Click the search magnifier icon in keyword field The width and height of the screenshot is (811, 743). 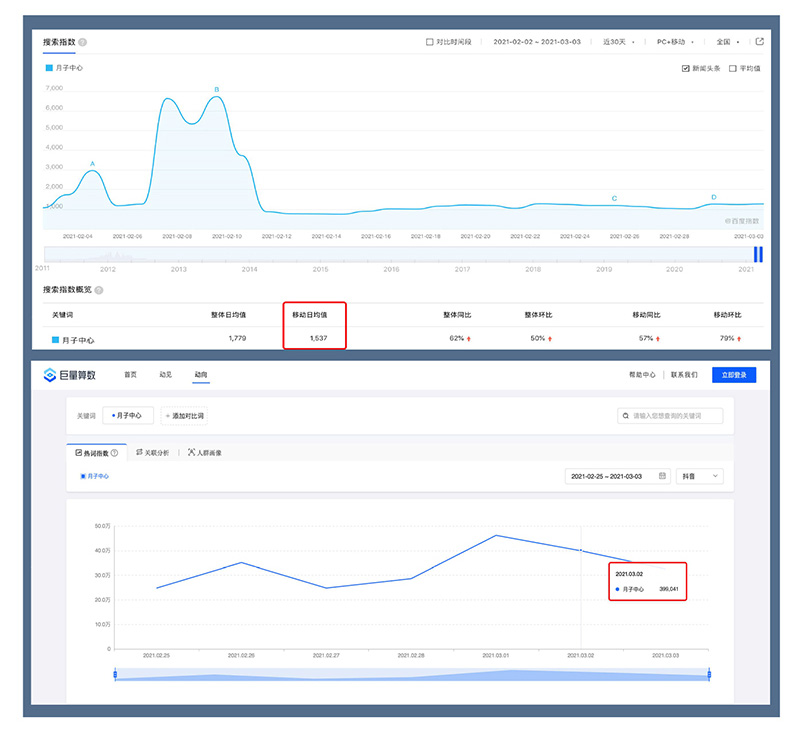(x=626, y=415)
